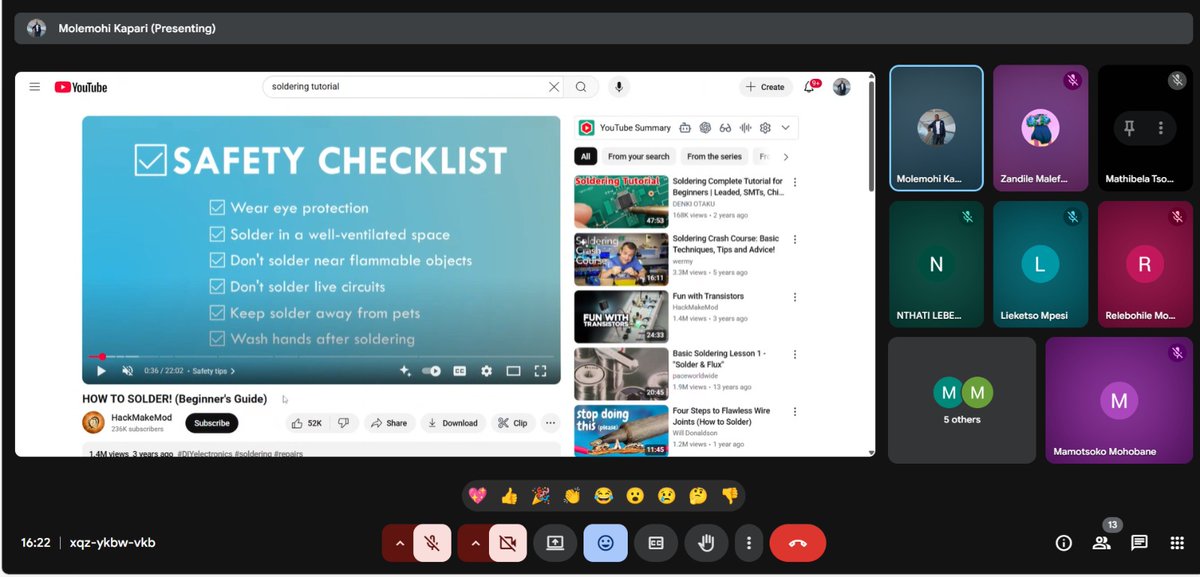Click the Subscribe button for HackMakeMod

click(212, 423)
